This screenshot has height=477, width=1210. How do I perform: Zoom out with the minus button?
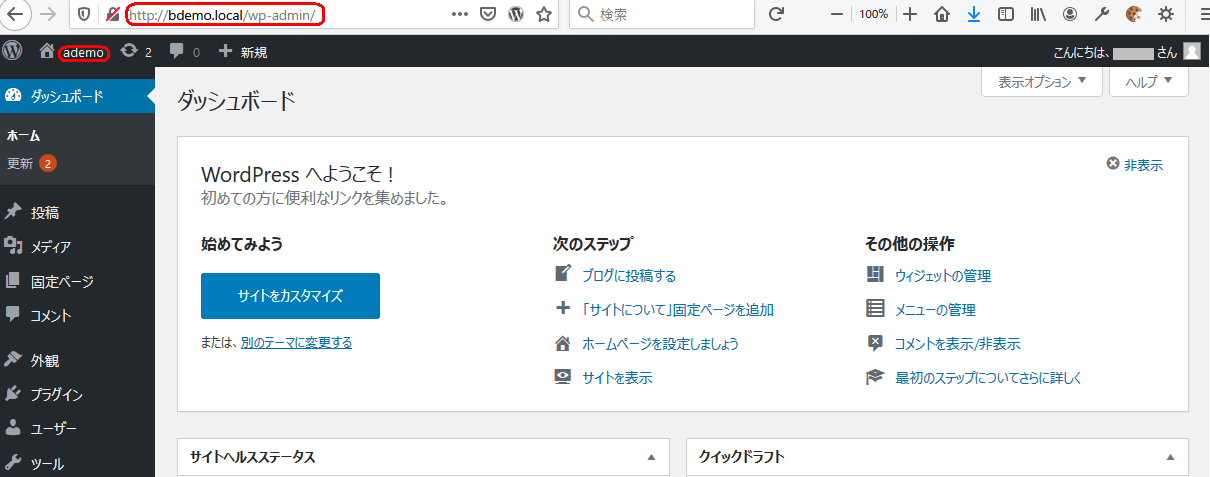(x=836, y=15)
